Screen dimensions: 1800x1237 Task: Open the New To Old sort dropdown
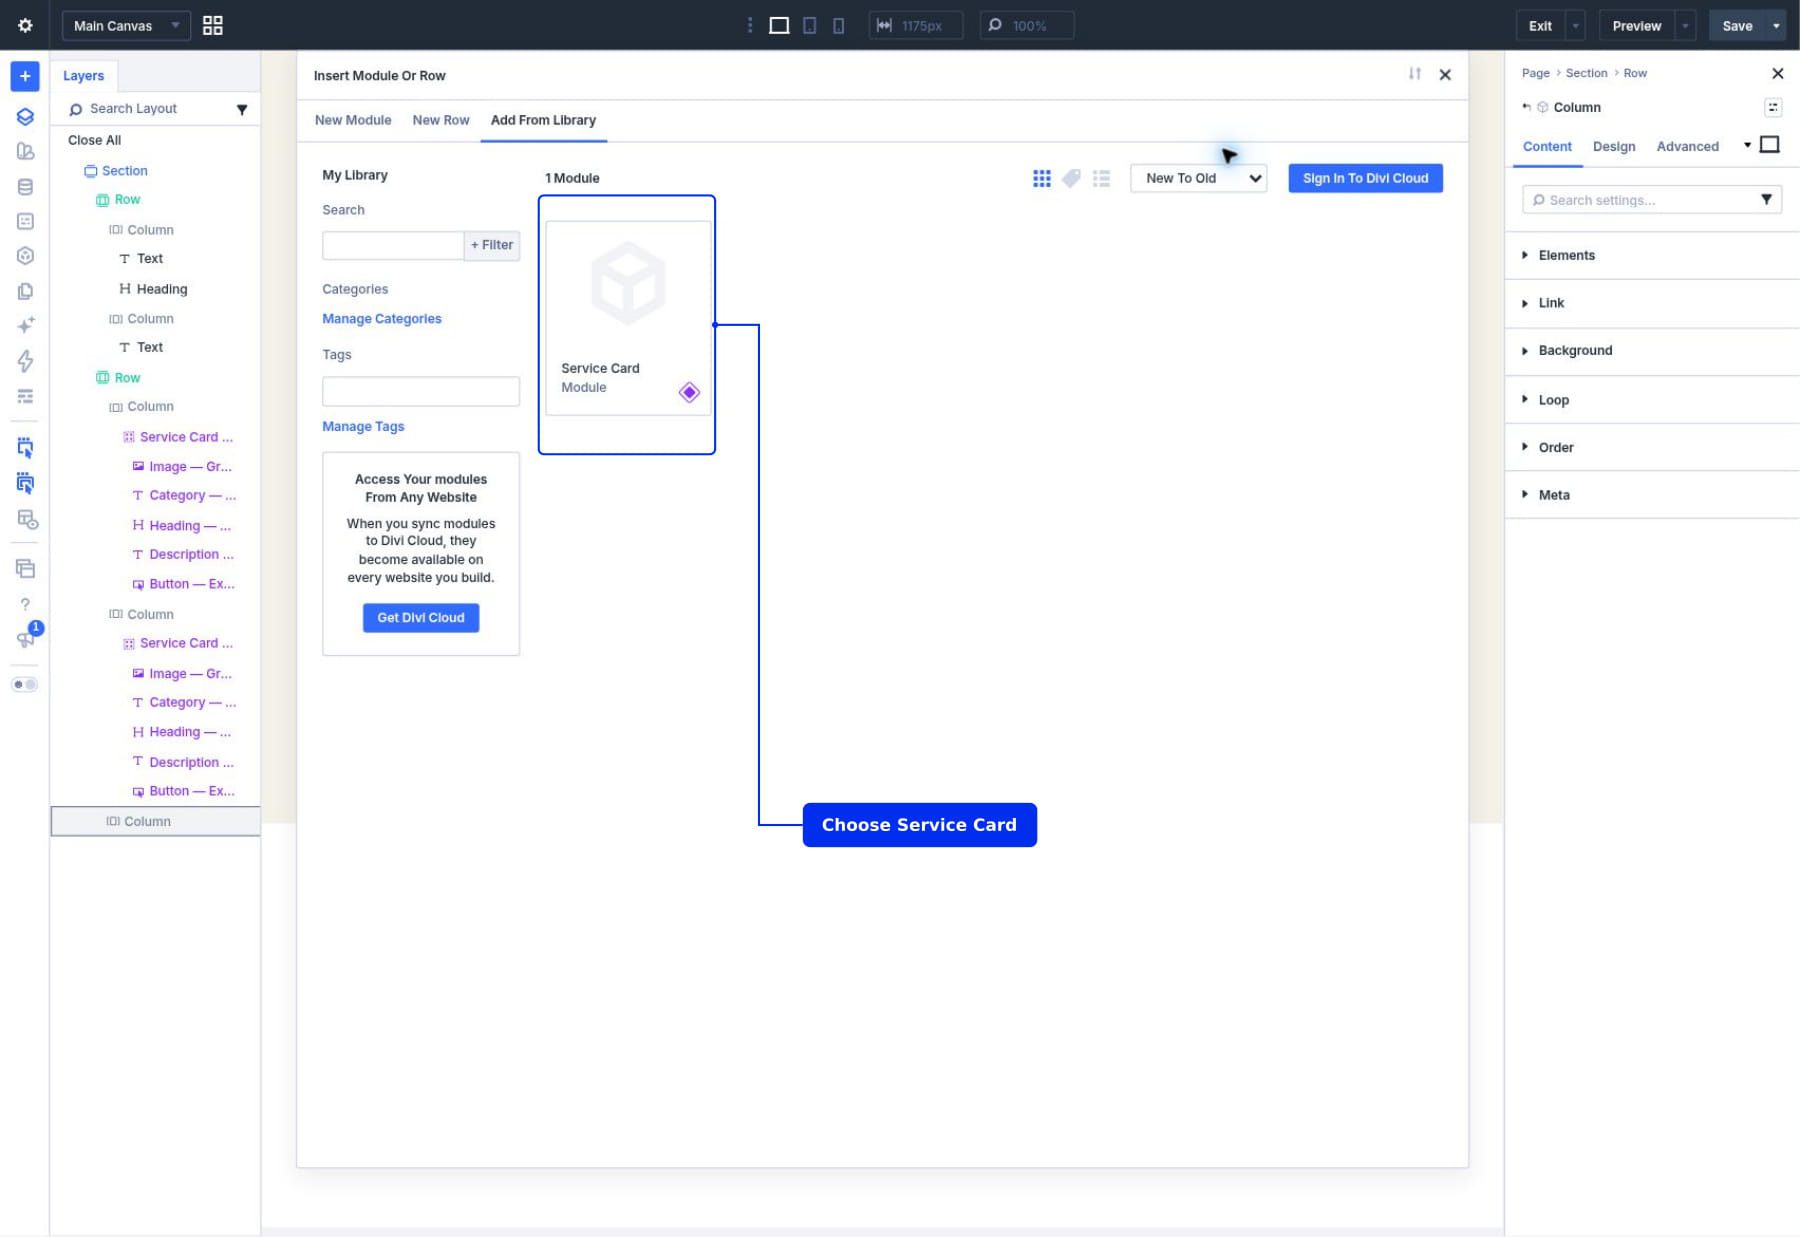tap(1198, 178)
